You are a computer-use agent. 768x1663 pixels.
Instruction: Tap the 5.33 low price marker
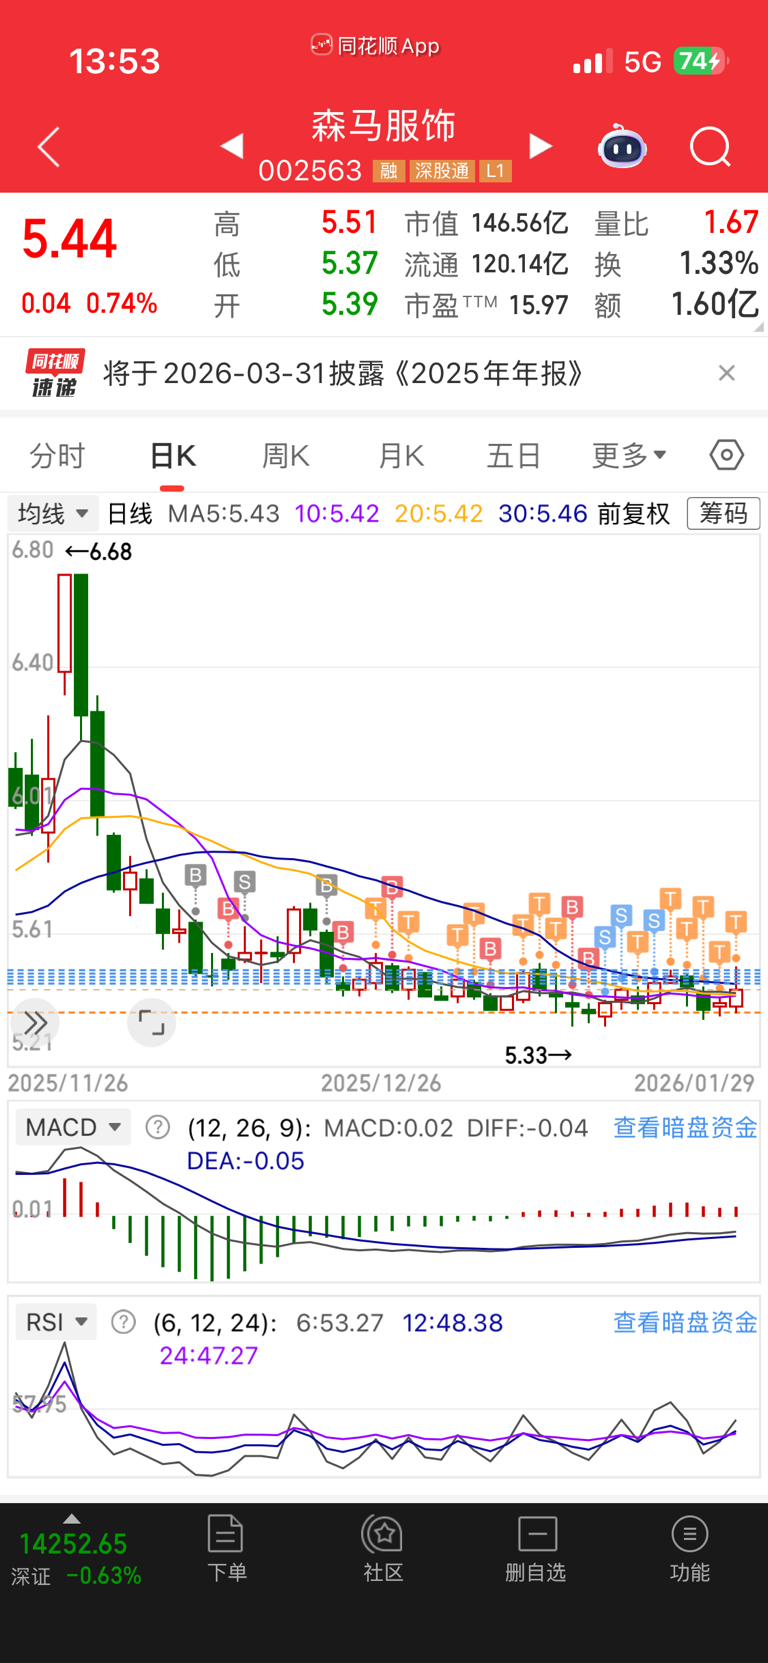pos(538,1055)
